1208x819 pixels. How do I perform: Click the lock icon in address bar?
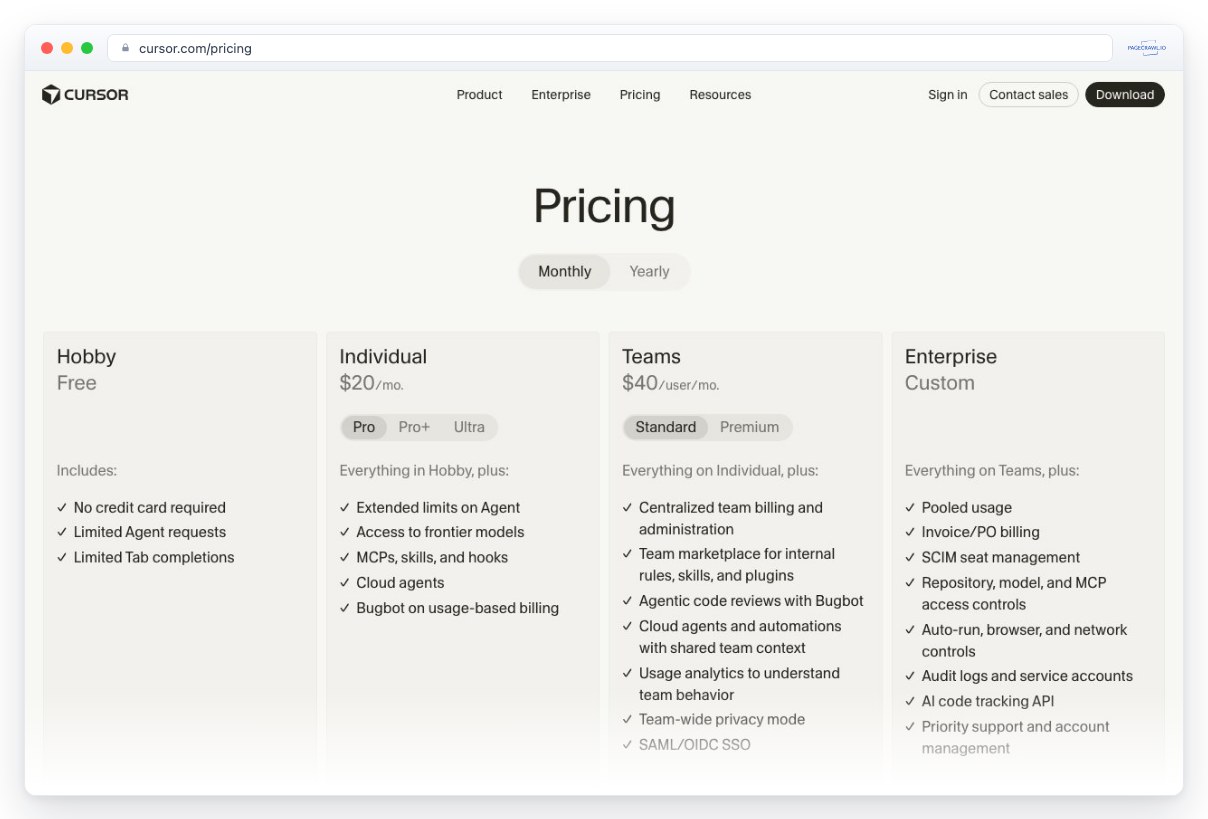126,48
